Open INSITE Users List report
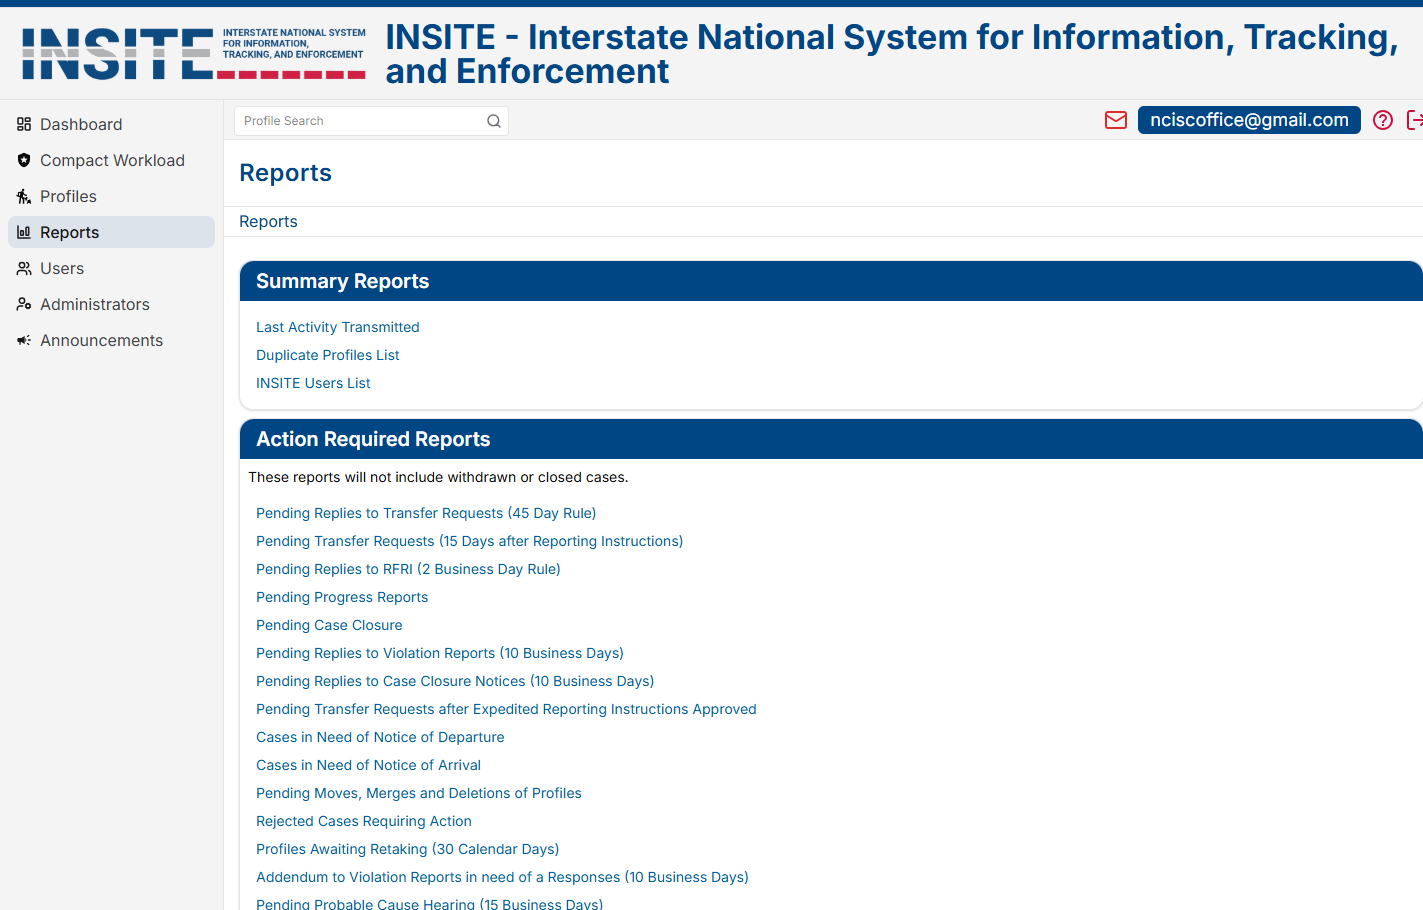The image size is (1423, 910). tap(313, 383)
